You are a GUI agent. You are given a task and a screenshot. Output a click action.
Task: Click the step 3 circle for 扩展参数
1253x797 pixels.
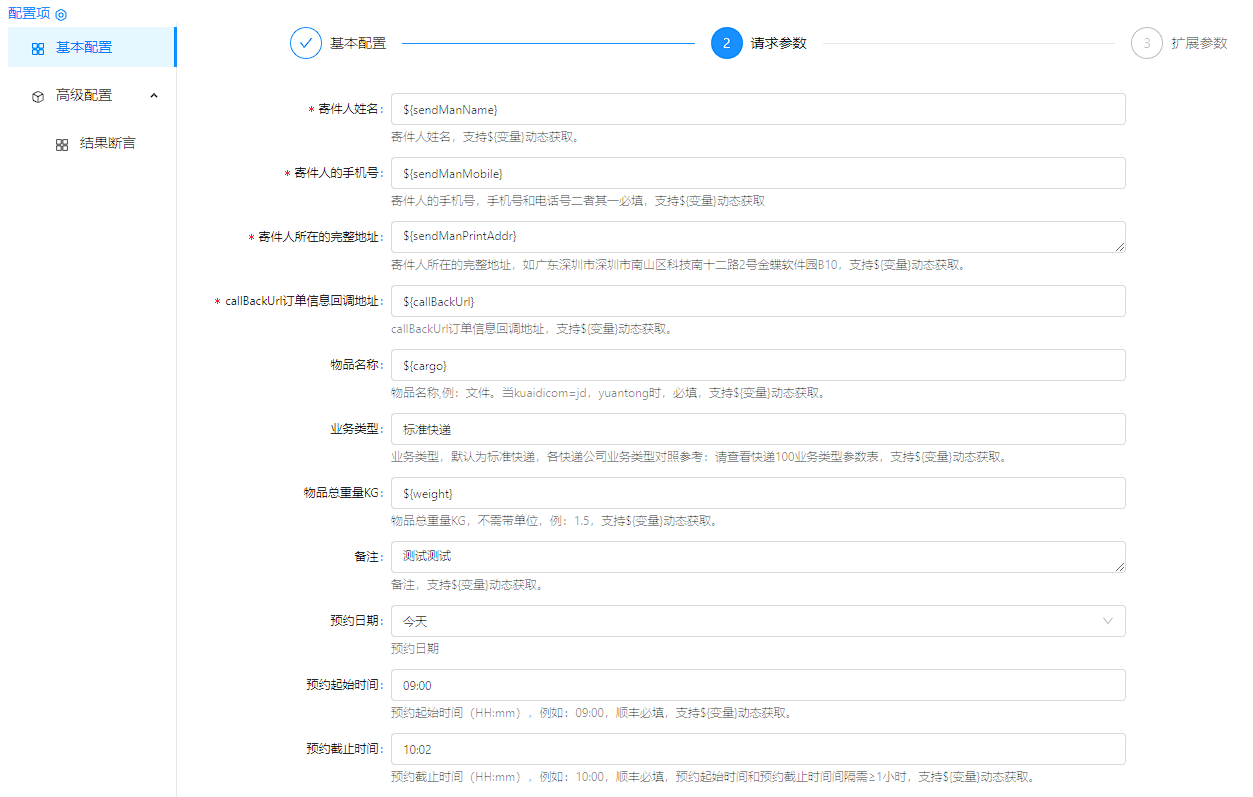click(x=1146, y=44)
